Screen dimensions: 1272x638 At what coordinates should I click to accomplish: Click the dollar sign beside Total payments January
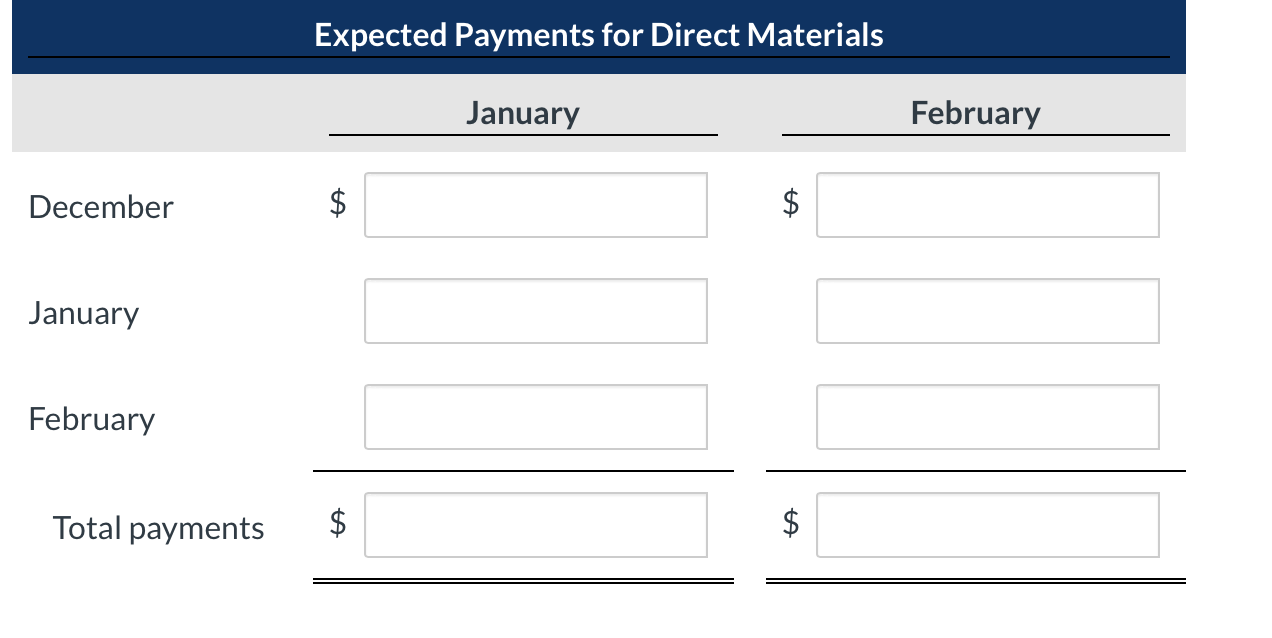click(x=339, y=521)
